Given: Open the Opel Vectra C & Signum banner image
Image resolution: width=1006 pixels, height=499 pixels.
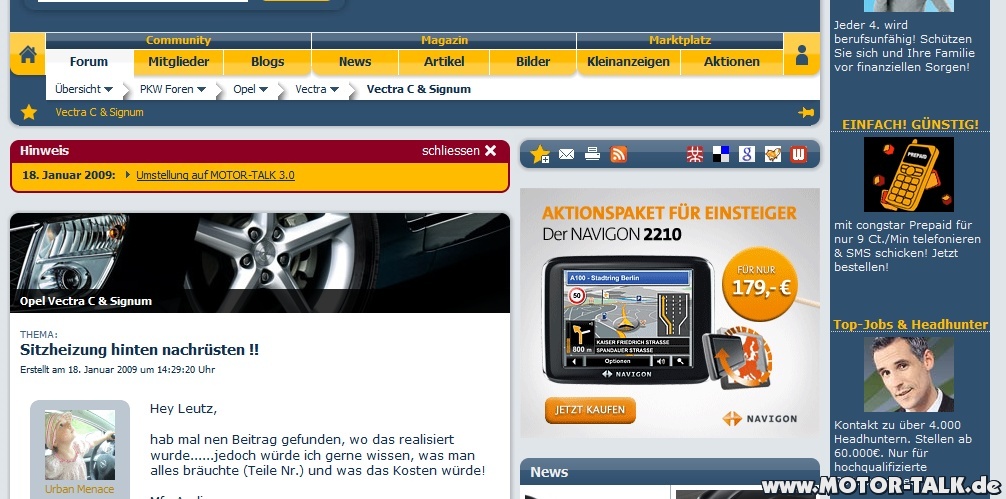Looking at the screenshot, I should pyautogui.click(x=260, y=263).
